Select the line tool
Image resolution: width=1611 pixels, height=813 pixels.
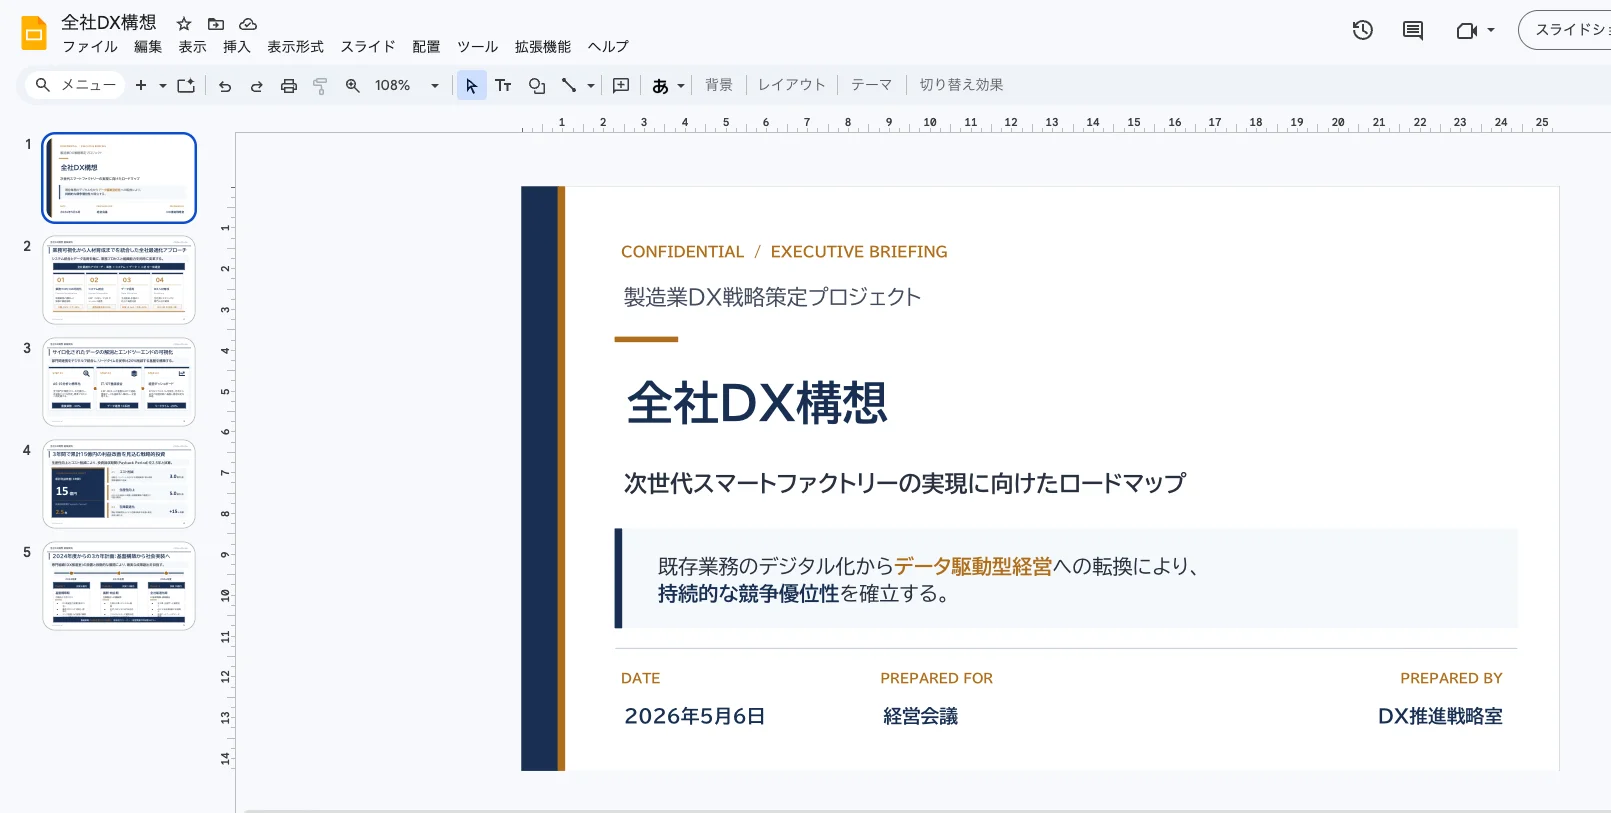[569, 86]
